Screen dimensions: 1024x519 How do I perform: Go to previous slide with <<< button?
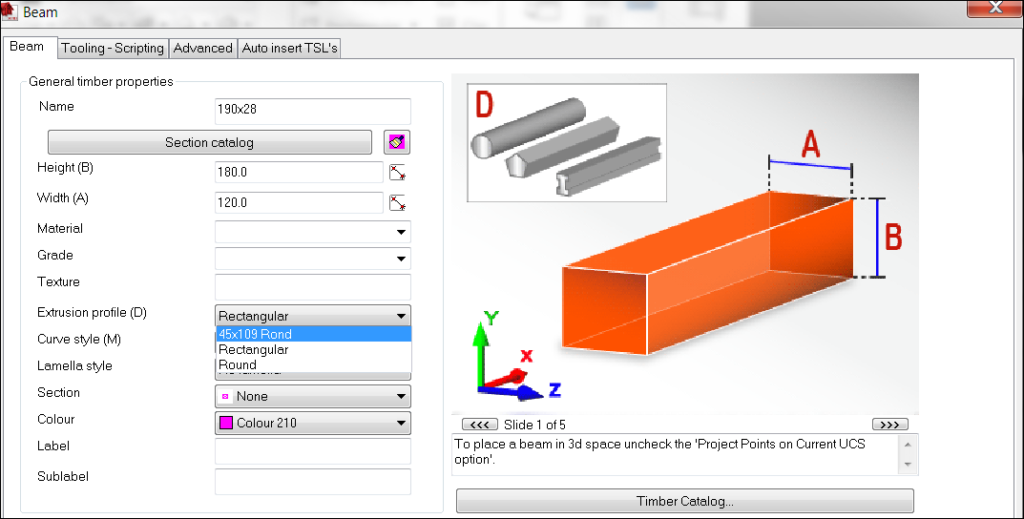[479, 425]
